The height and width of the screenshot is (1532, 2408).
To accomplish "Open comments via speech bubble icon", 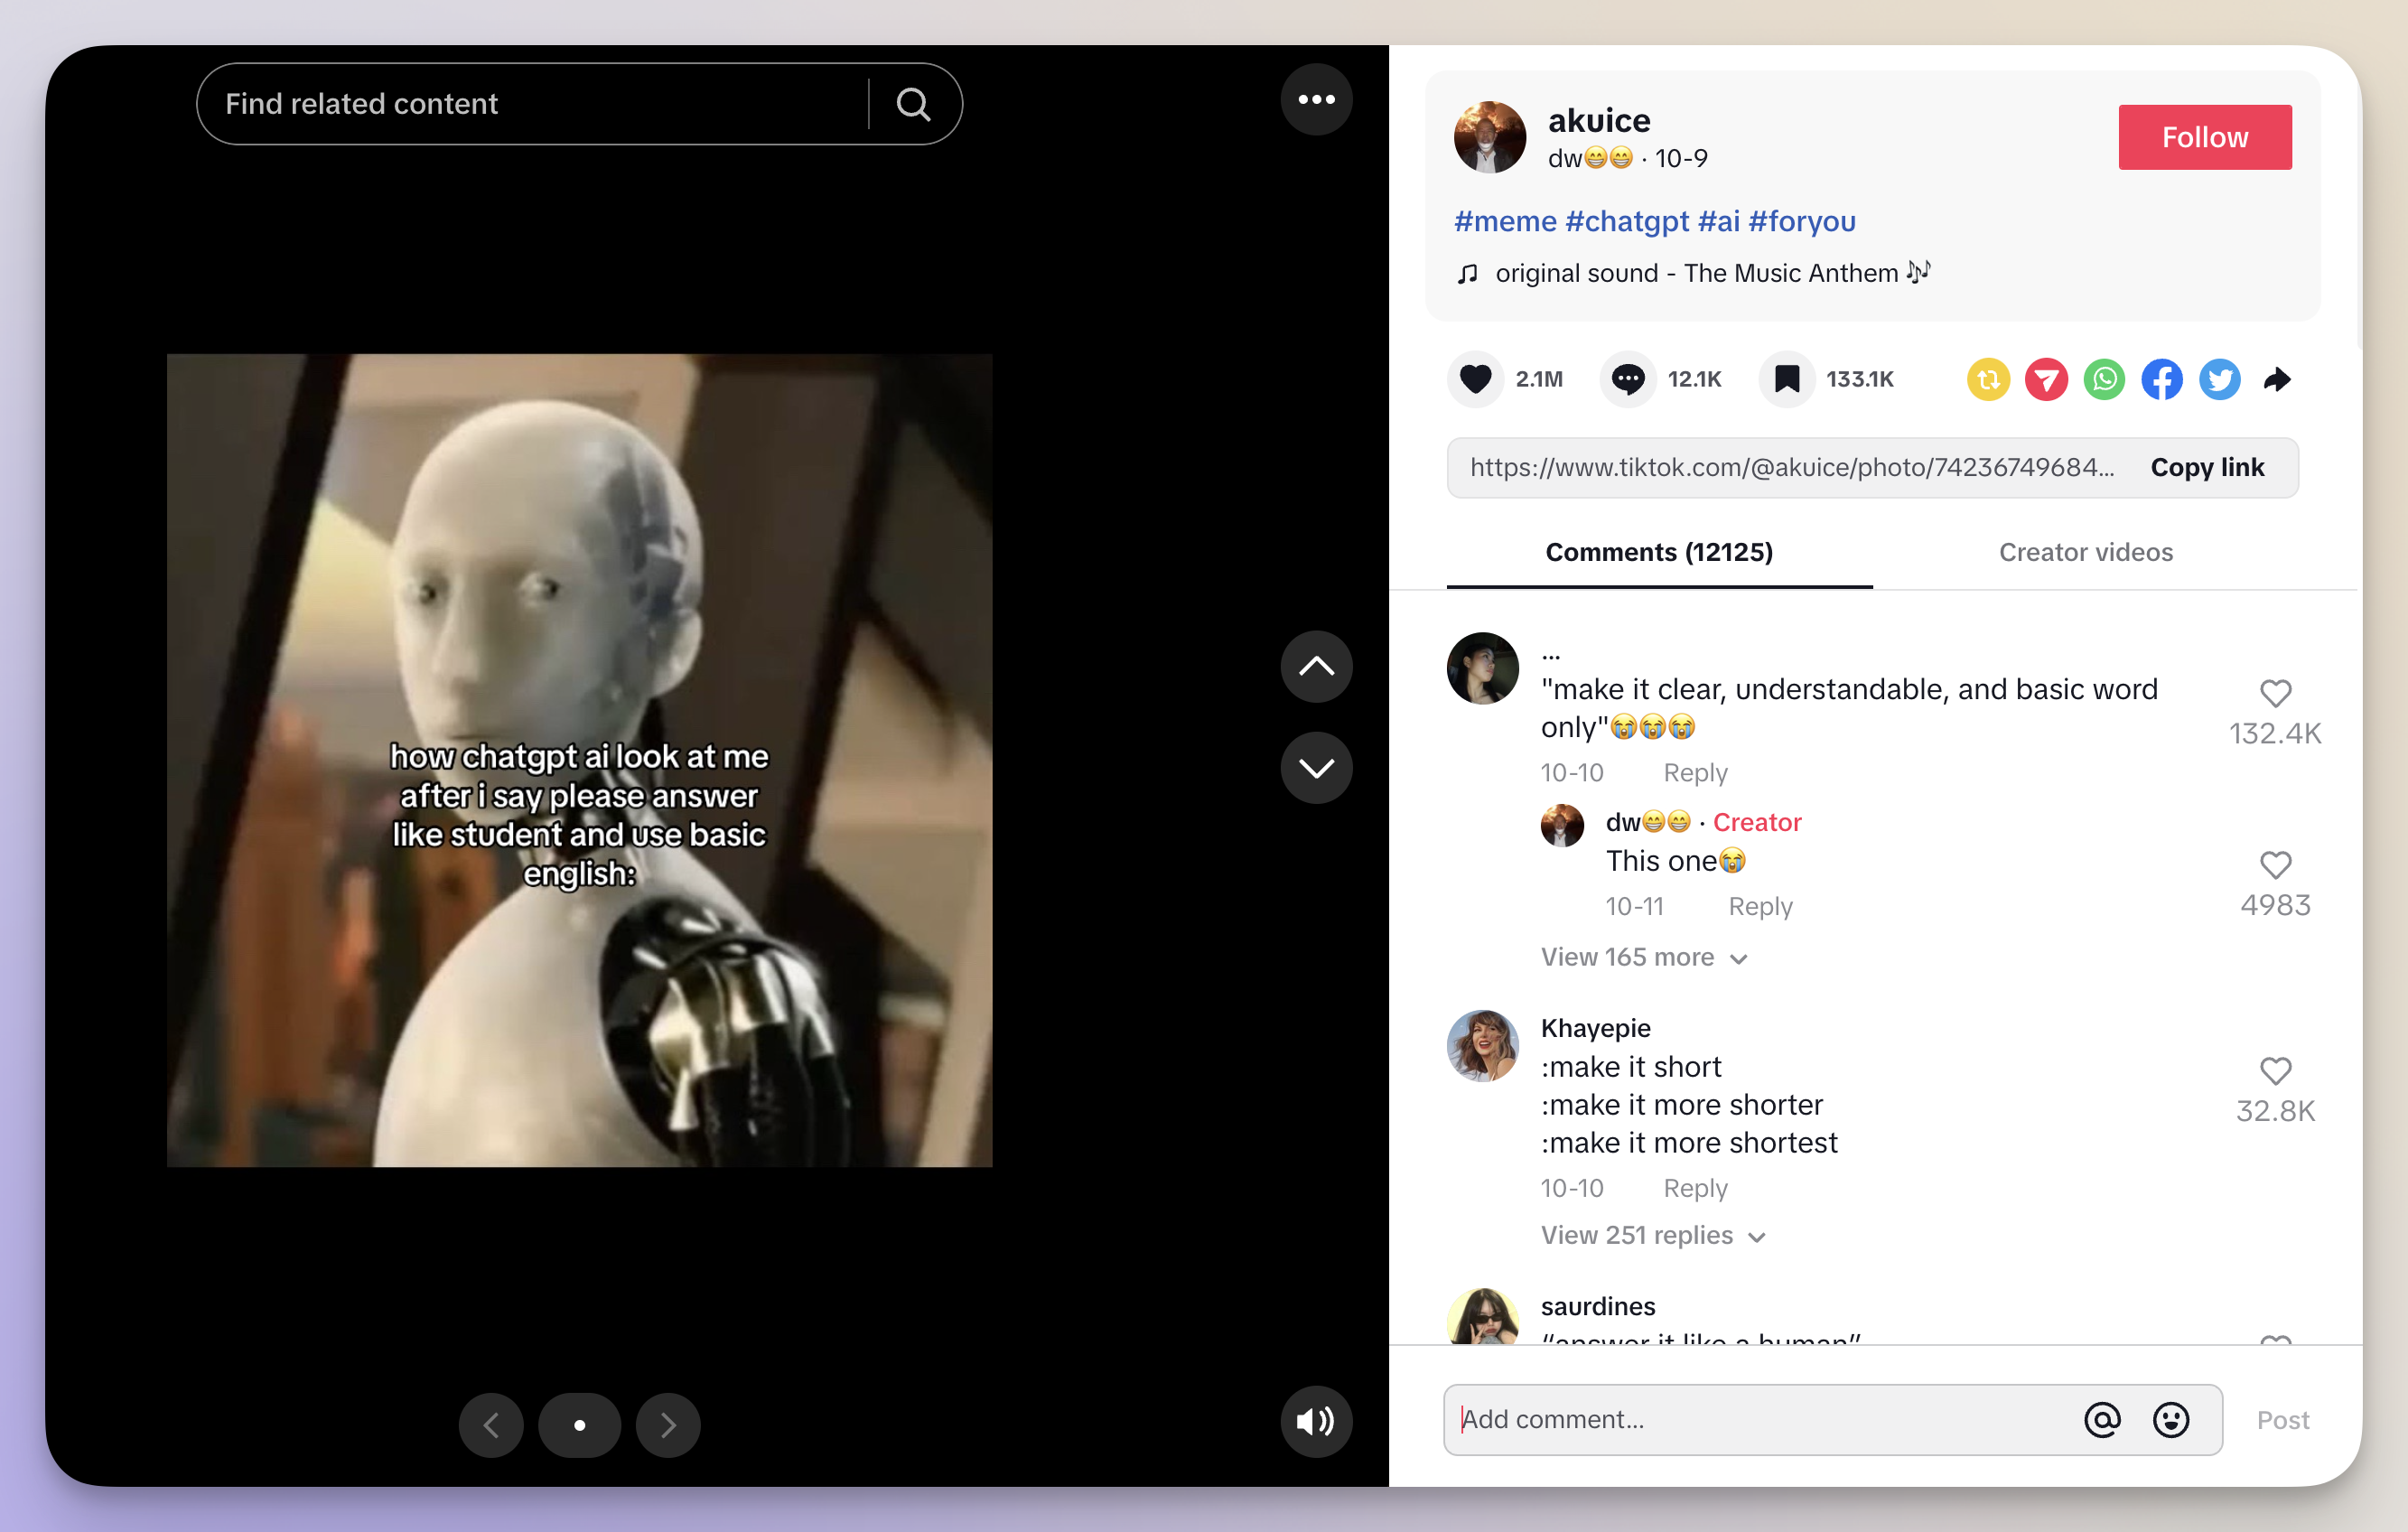I will tap(1627, 379).
